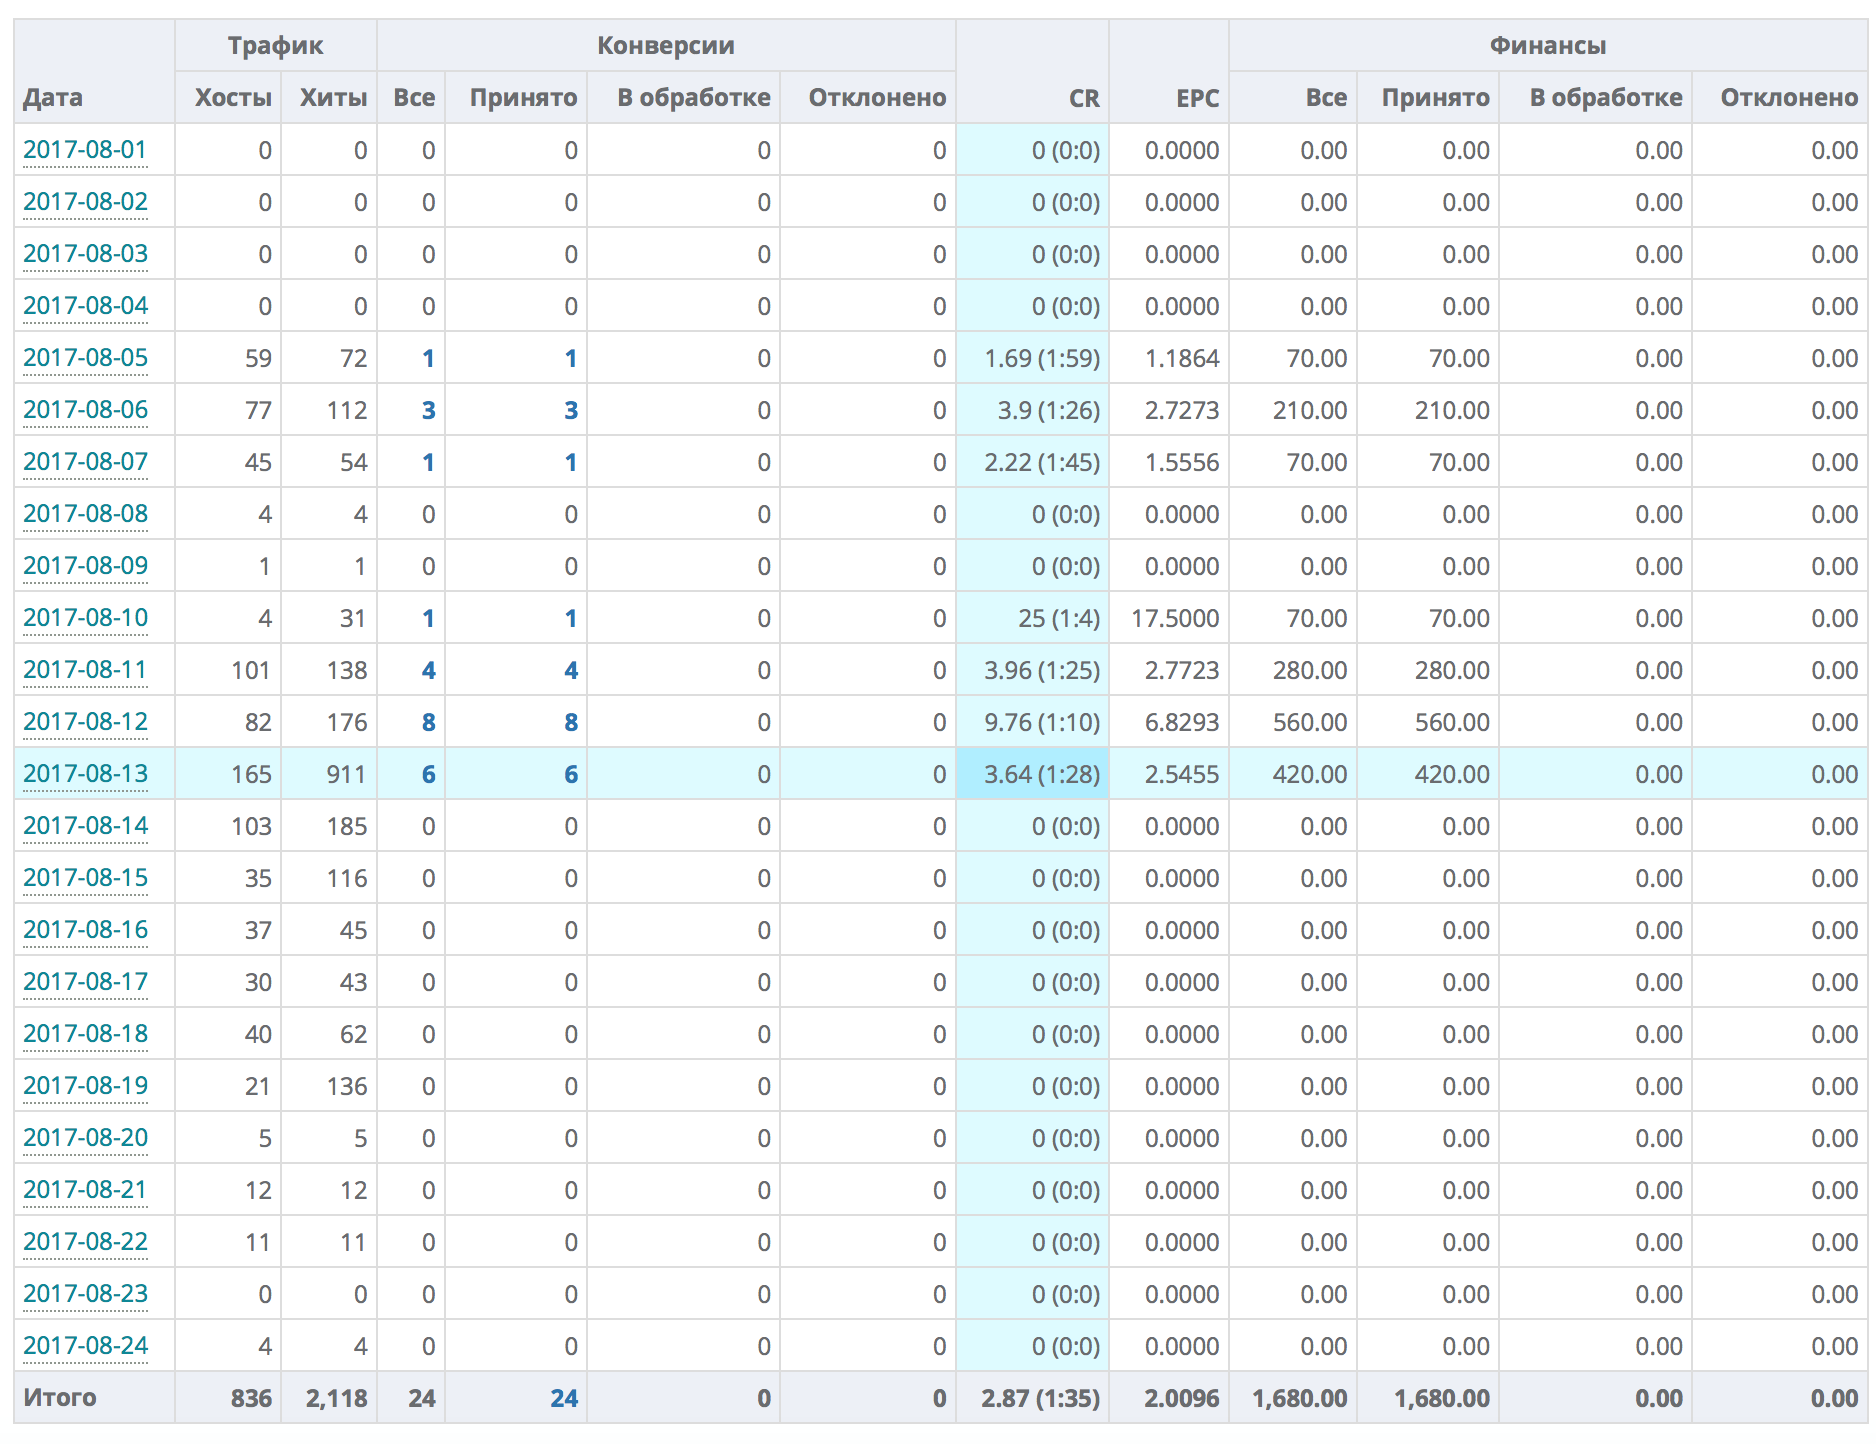Open the 2017-08-17 date link
1876x1444 pixels.
click(x=85, y=982)
